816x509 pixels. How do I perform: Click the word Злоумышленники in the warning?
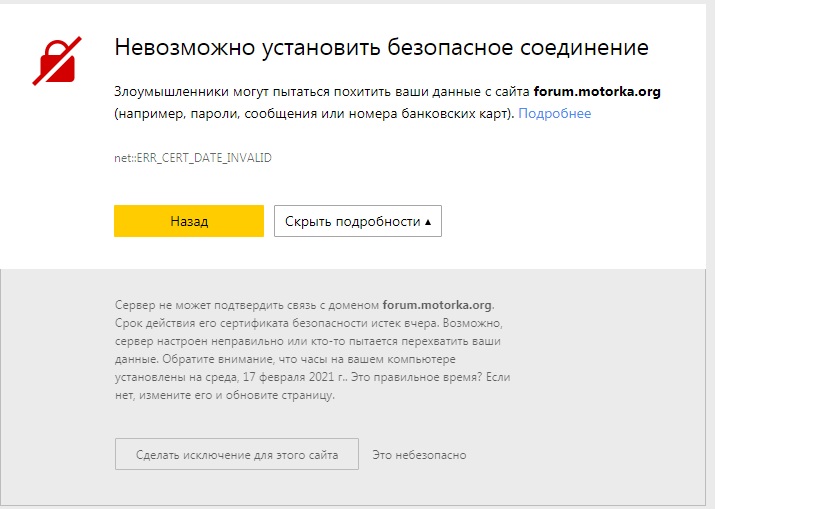coord(165,91)
